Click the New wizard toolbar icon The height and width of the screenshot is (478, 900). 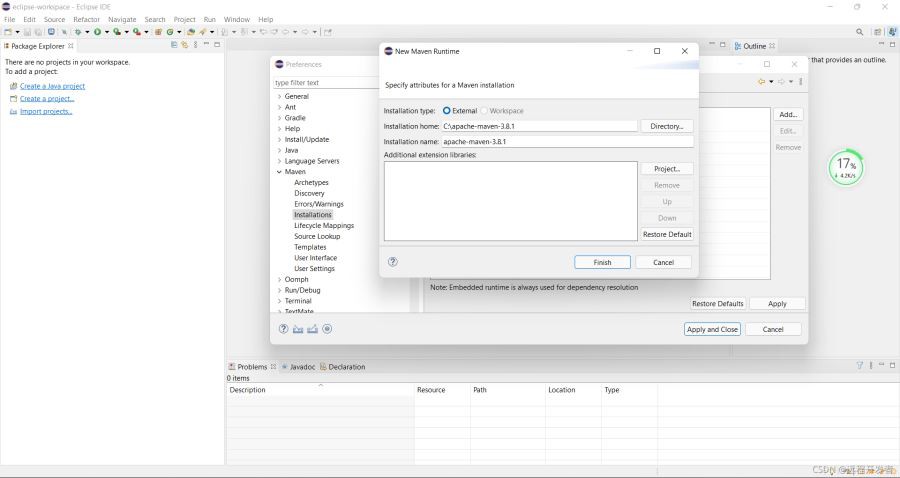click(8, 32)
